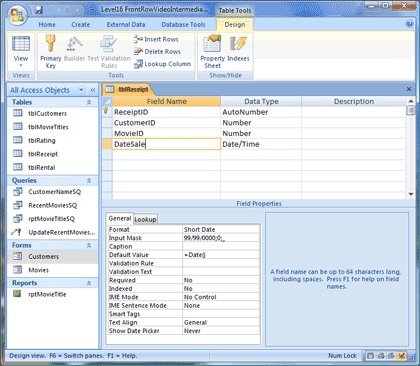Open Quick Access Toolbar customize dropdown

tap(91, 10)
